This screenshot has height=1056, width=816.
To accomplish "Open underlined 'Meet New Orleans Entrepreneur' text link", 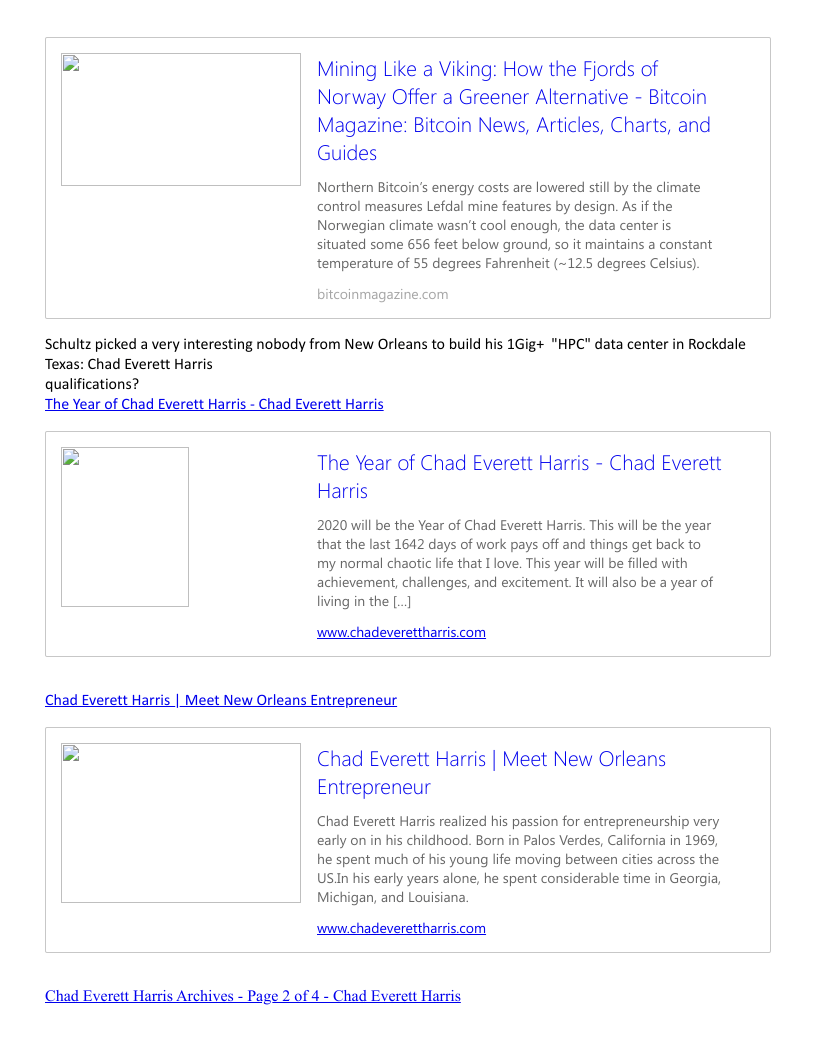I will [220, 700].
